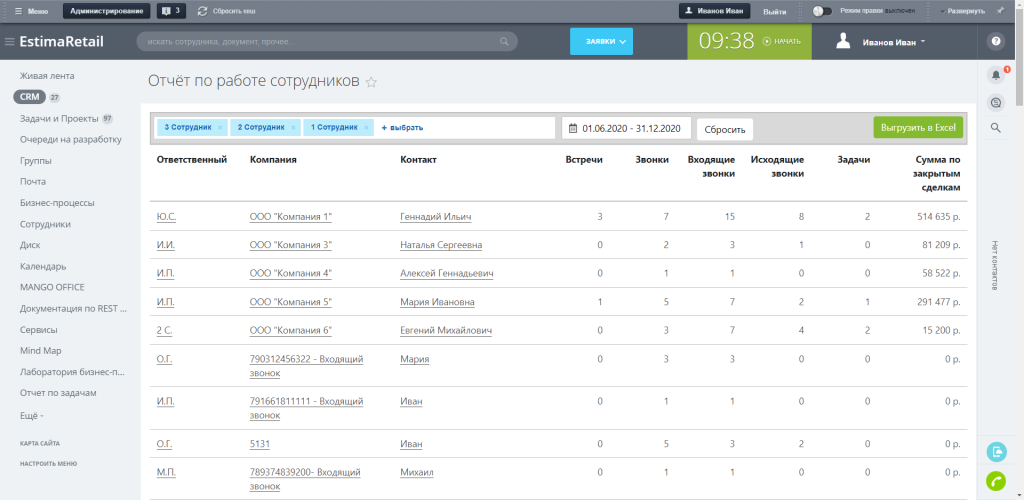
Task: Open the chat messages icon in sidebar
Action: click(x=995, y=102)
